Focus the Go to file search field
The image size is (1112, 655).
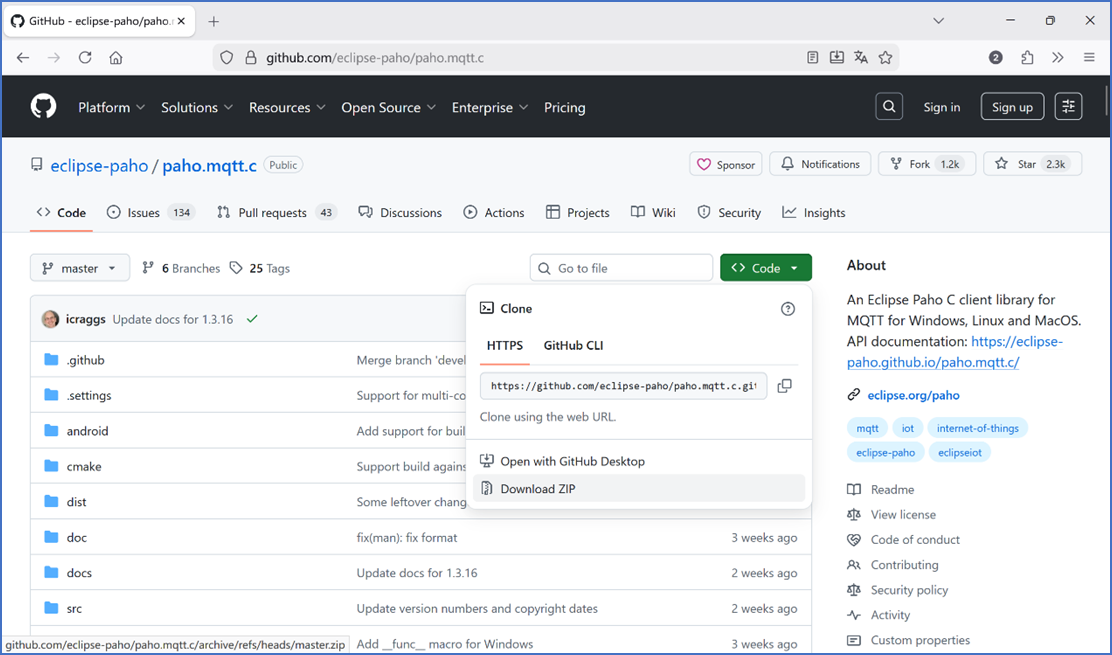point(621,268)
